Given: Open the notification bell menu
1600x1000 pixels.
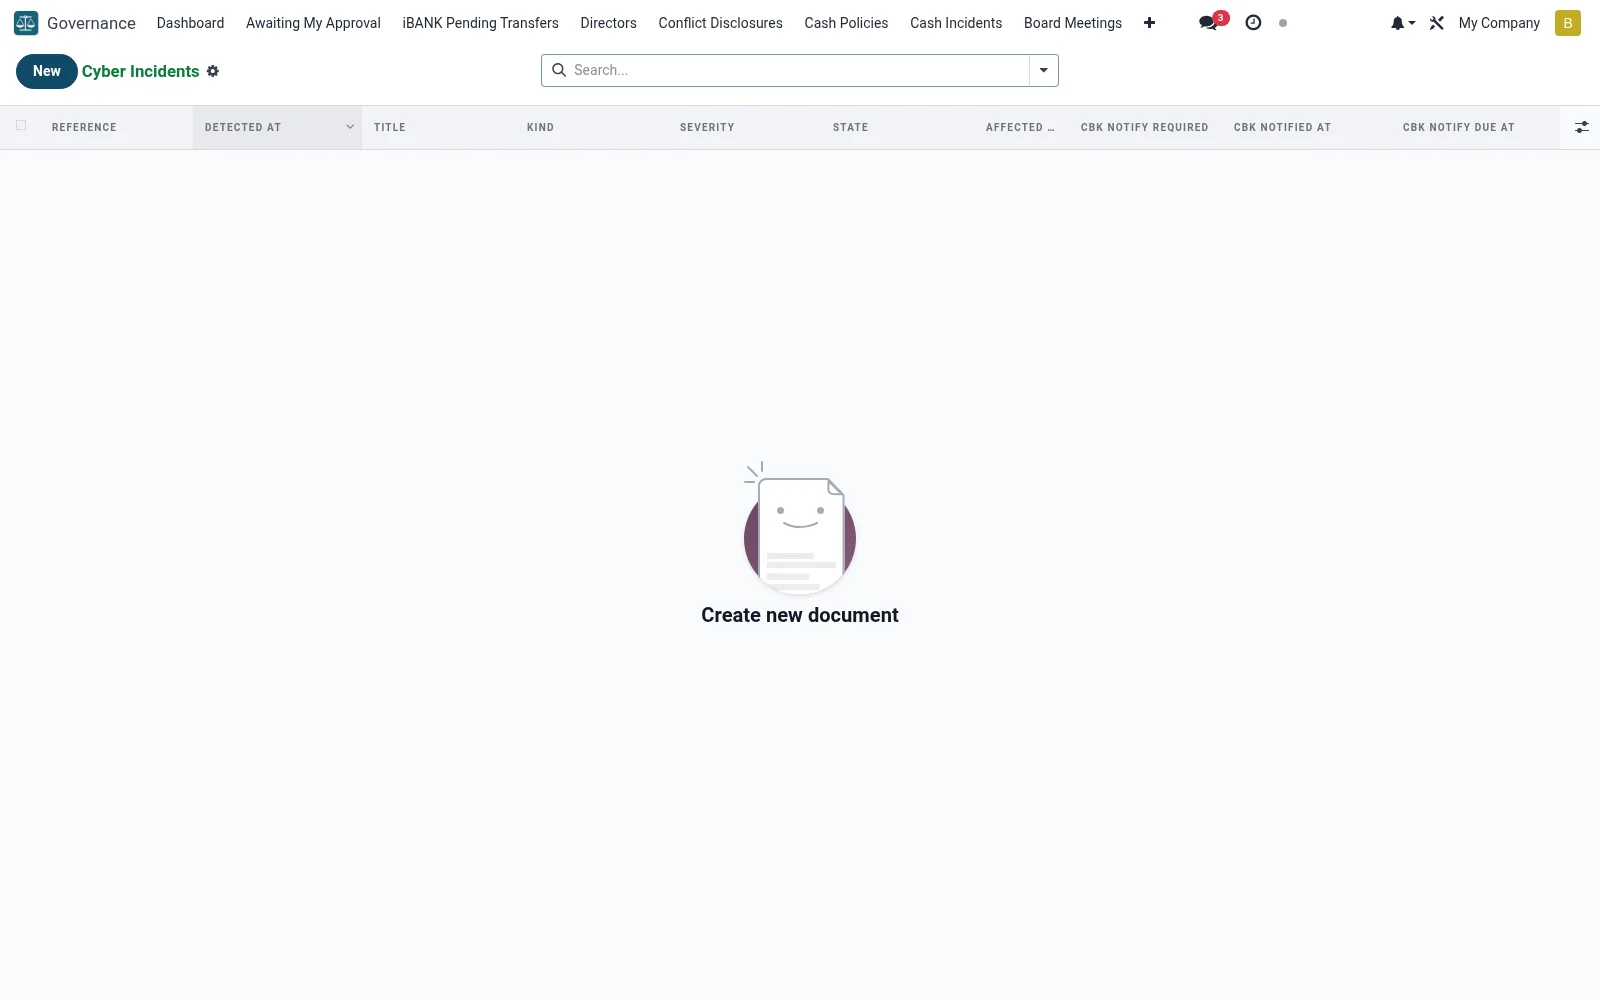Looking at the screenshot, I should 1402,23.
